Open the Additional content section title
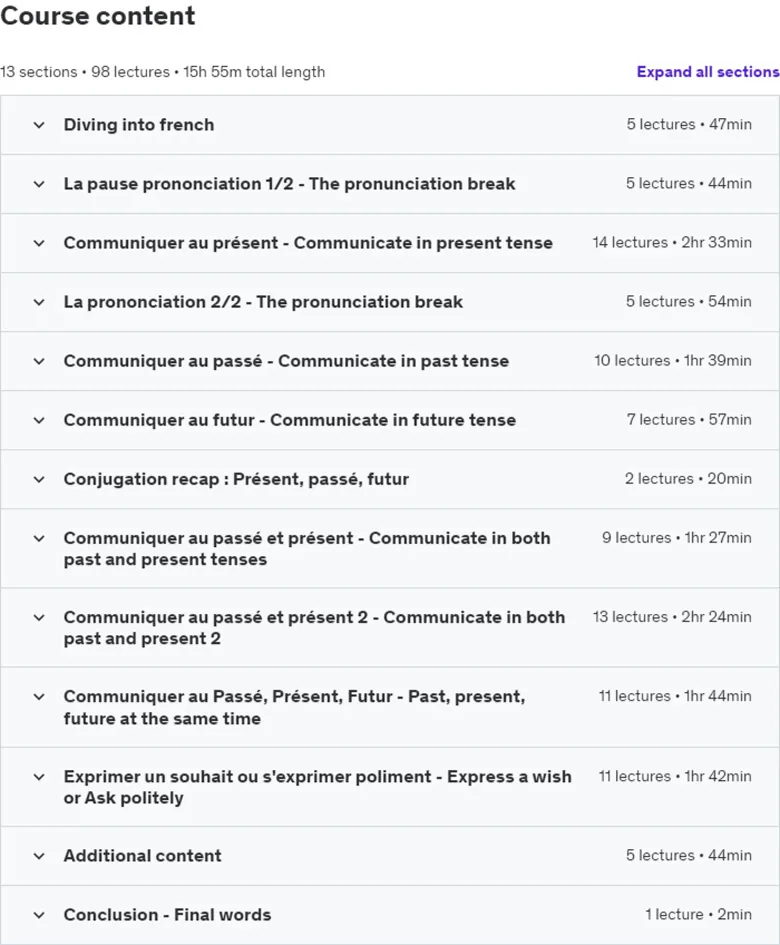The width and height of the screenshot is (780, 945). click(142, 856)
